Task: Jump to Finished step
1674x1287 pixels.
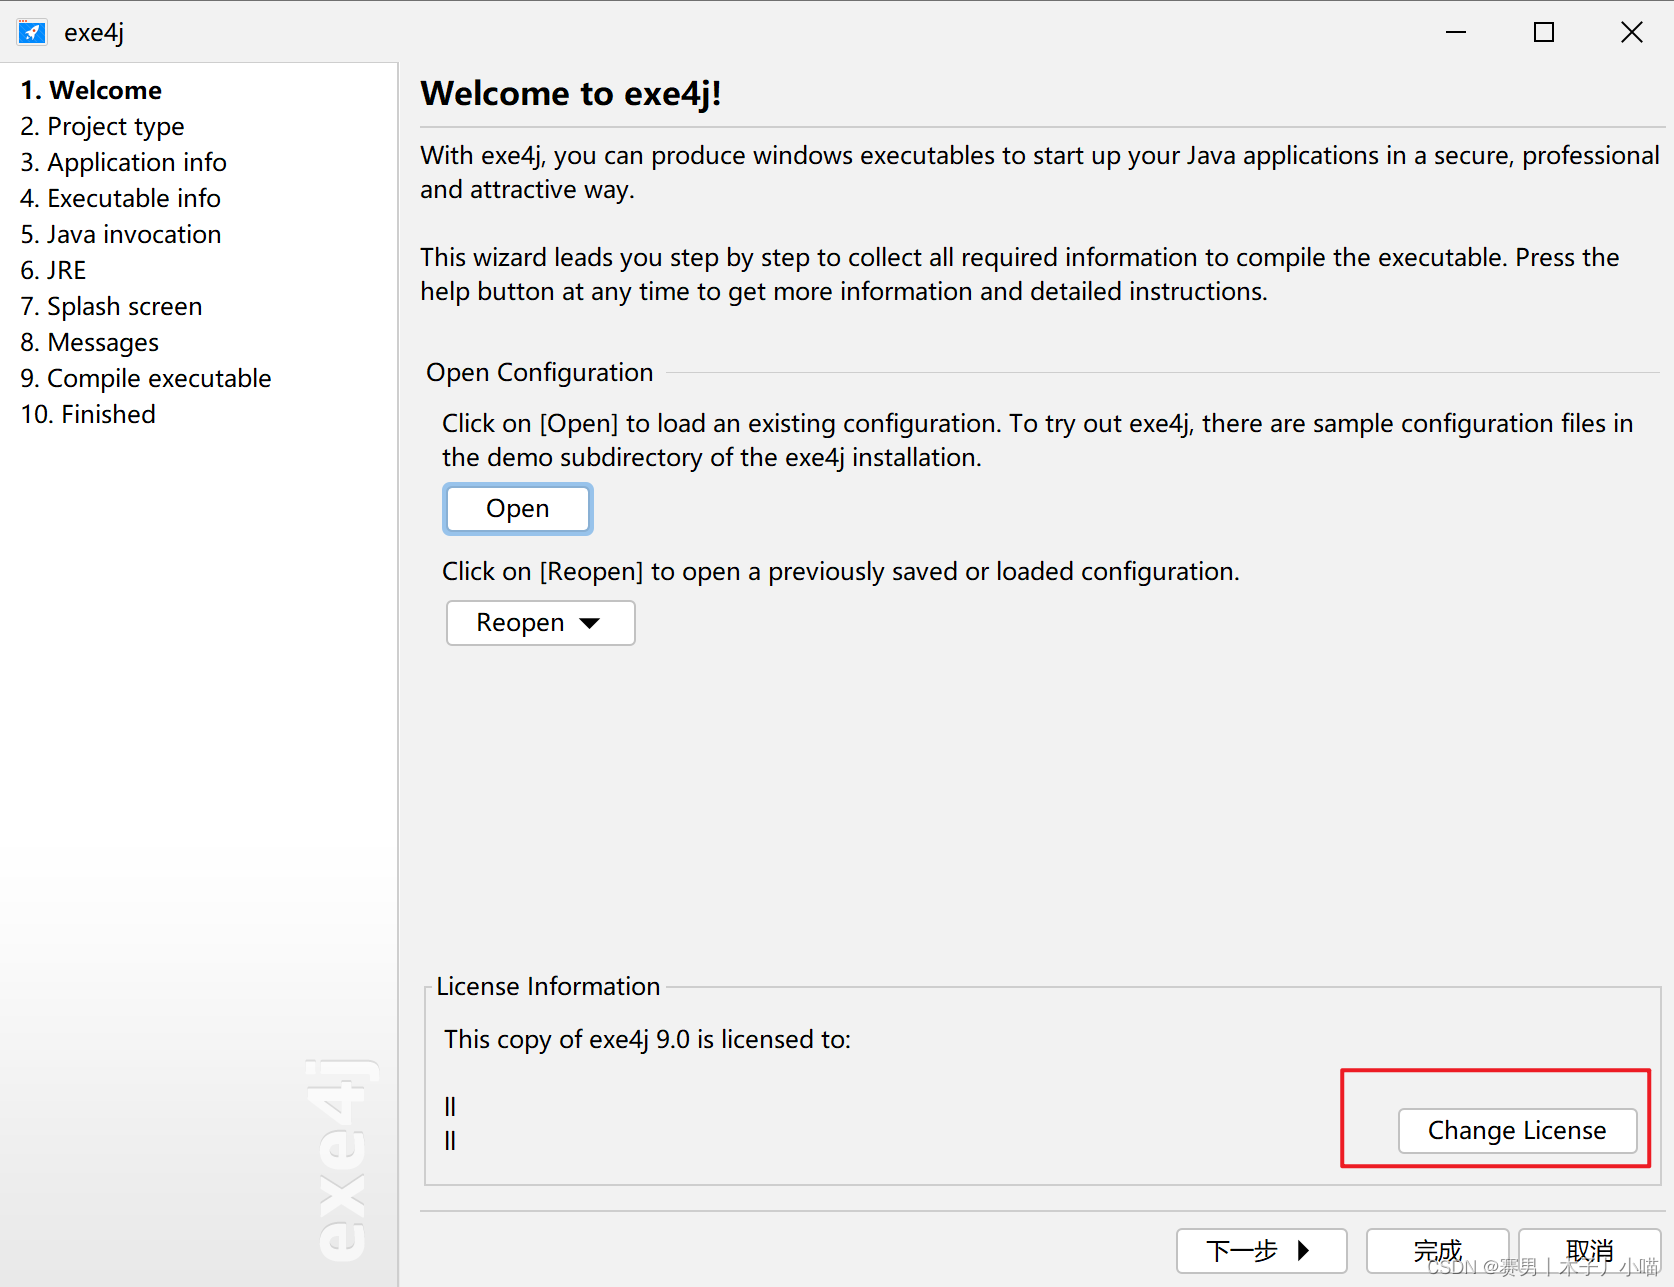Action: pyautogui.click(x=88, y=414)
